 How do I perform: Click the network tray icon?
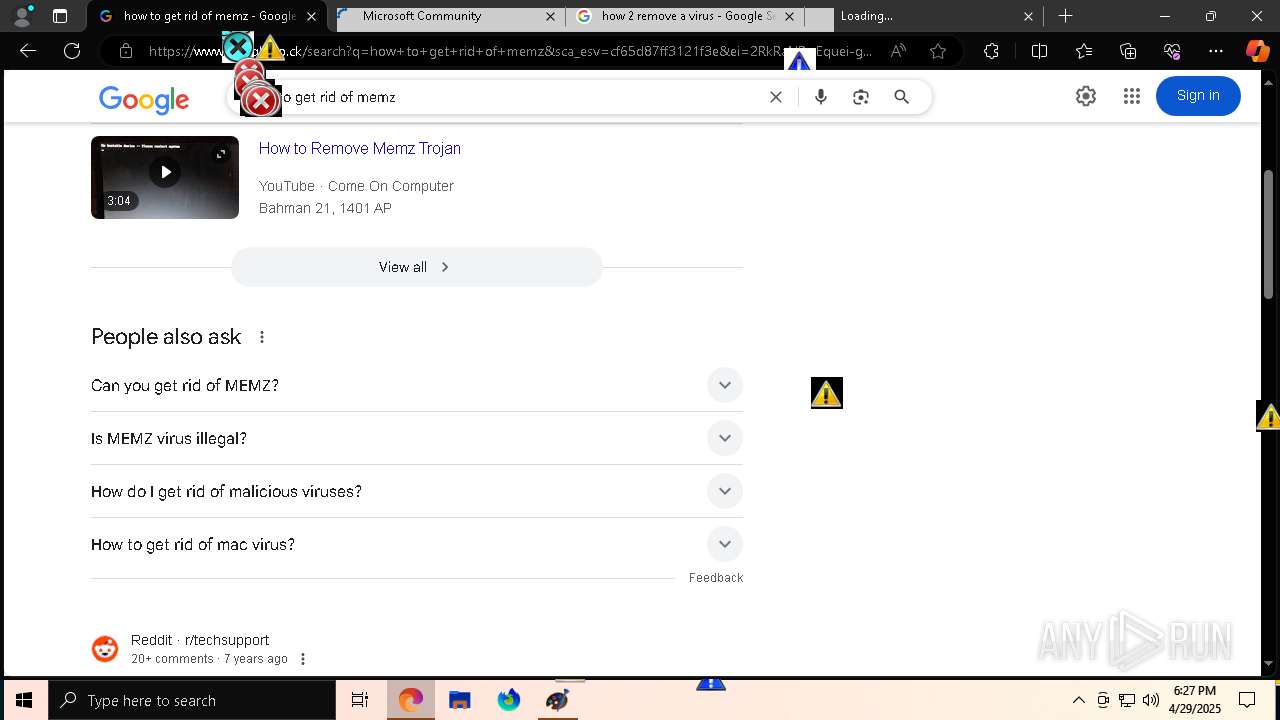(1127, 700)
